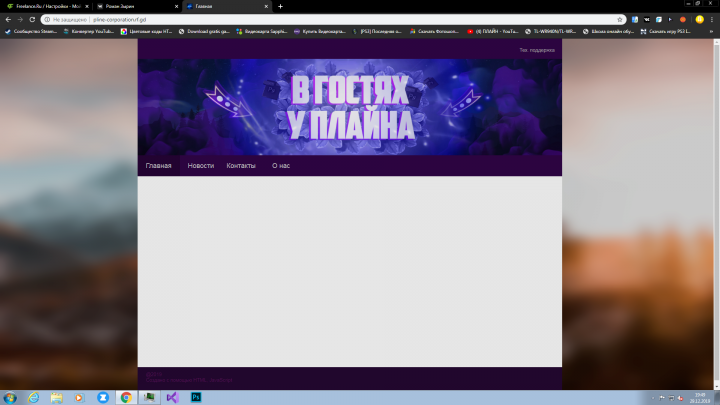
Task: Open the 'Контакты' site menu item
Action: pos(241,166)
